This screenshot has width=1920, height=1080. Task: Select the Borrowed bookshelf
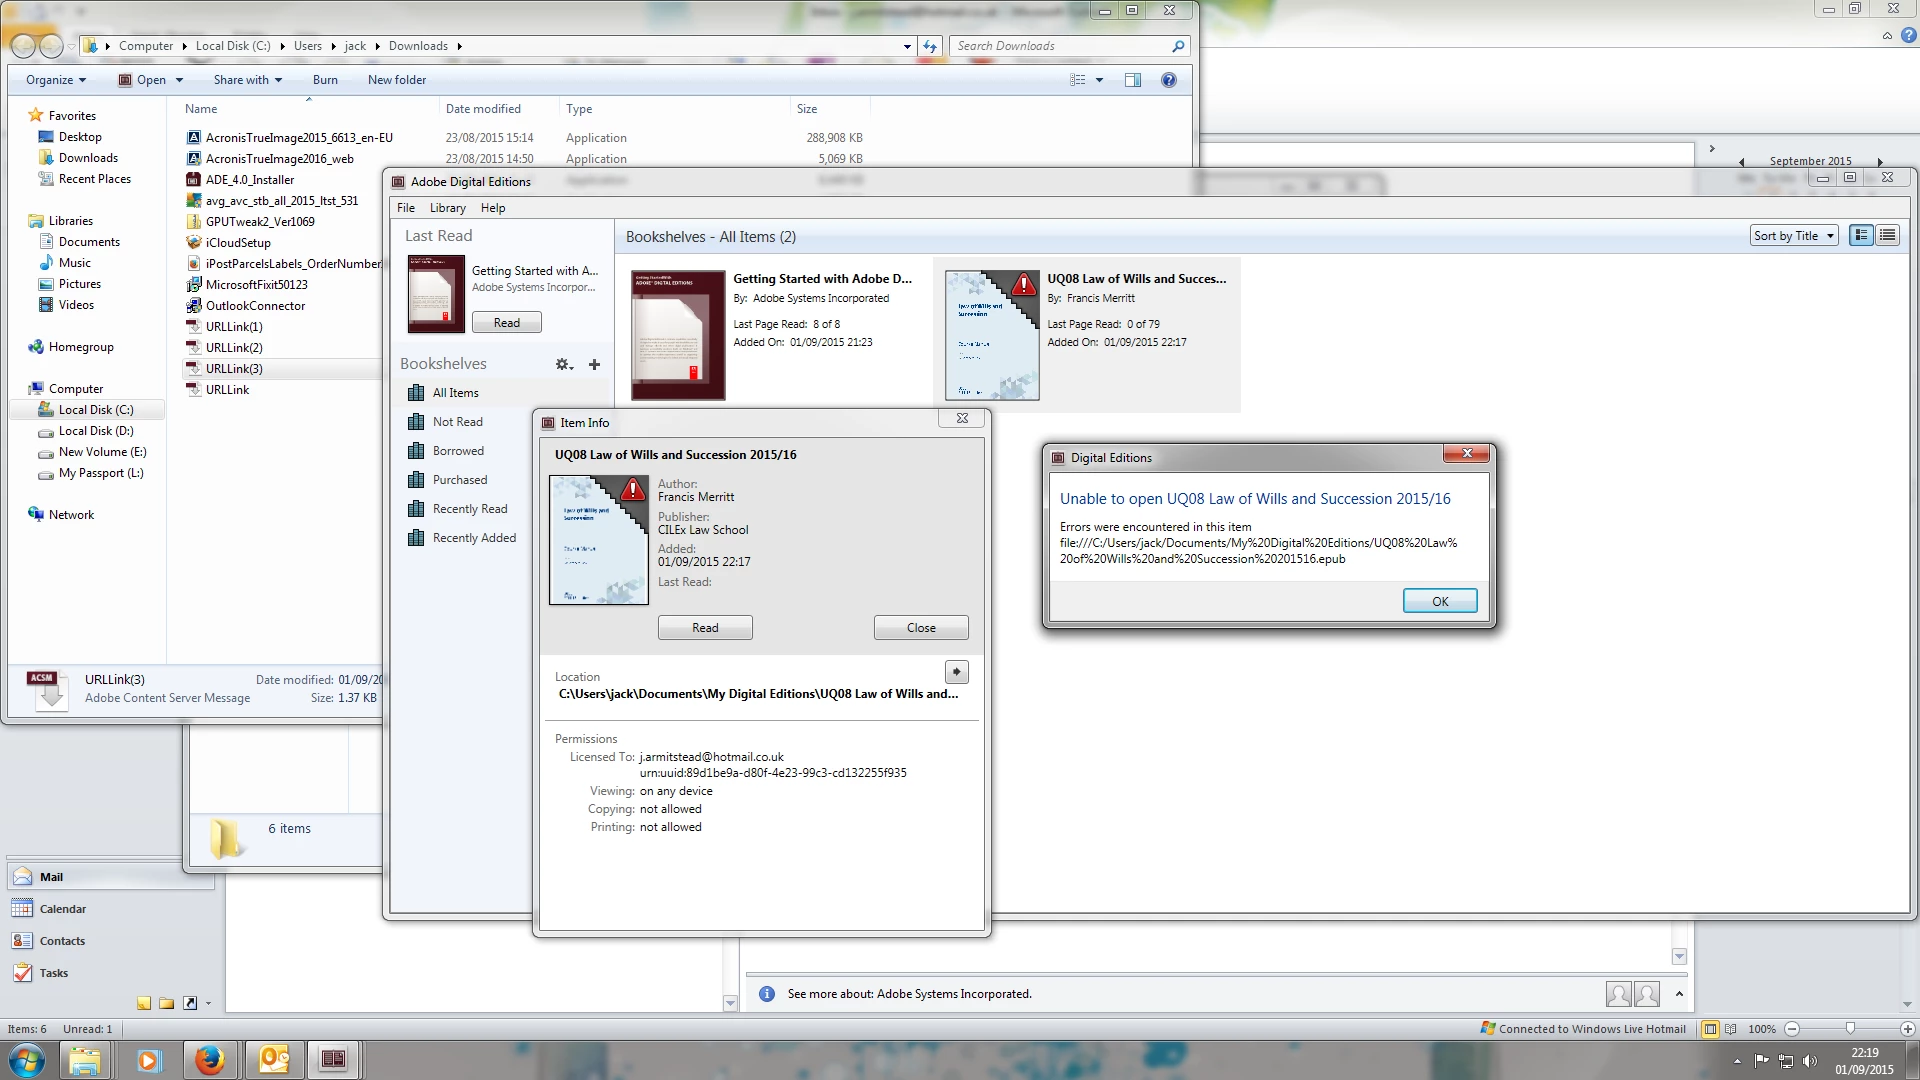click(457, 451)
